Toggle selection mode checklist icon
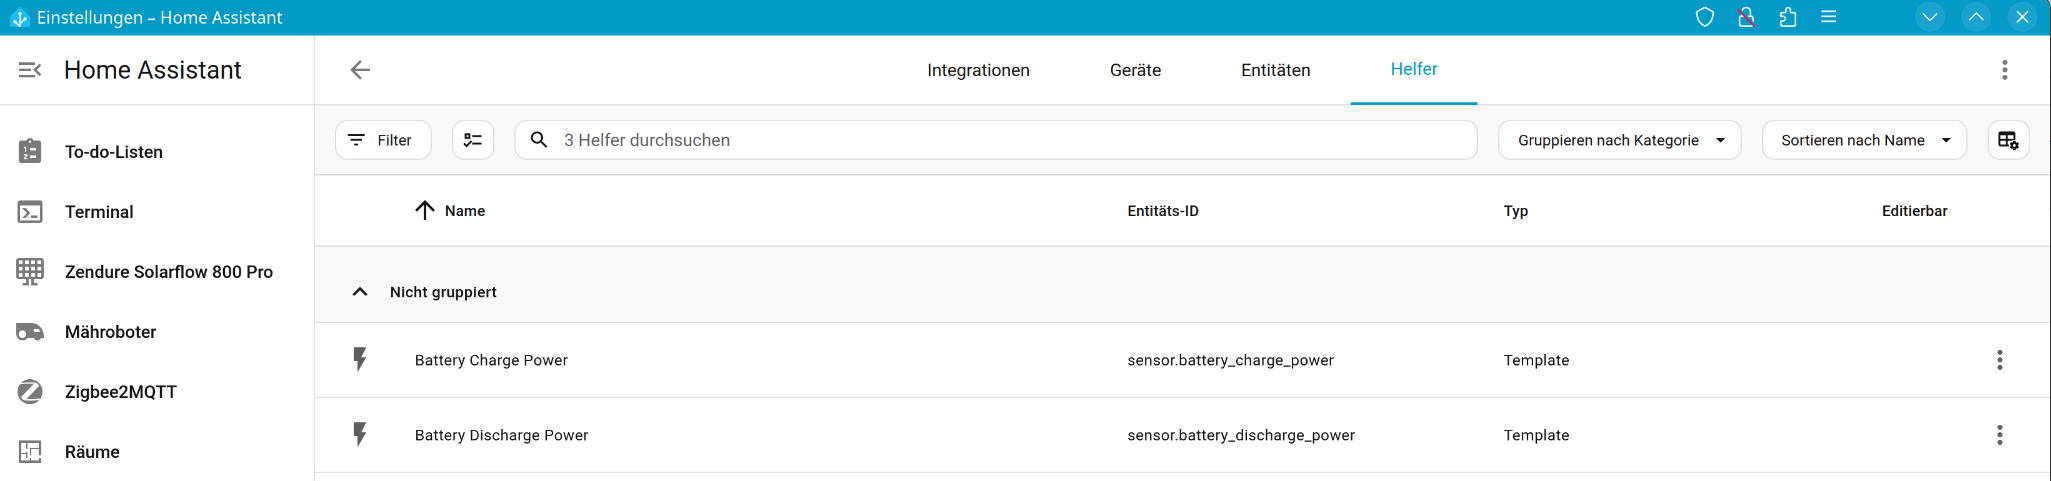The image size is (2051, 481). tap(473, 140)
